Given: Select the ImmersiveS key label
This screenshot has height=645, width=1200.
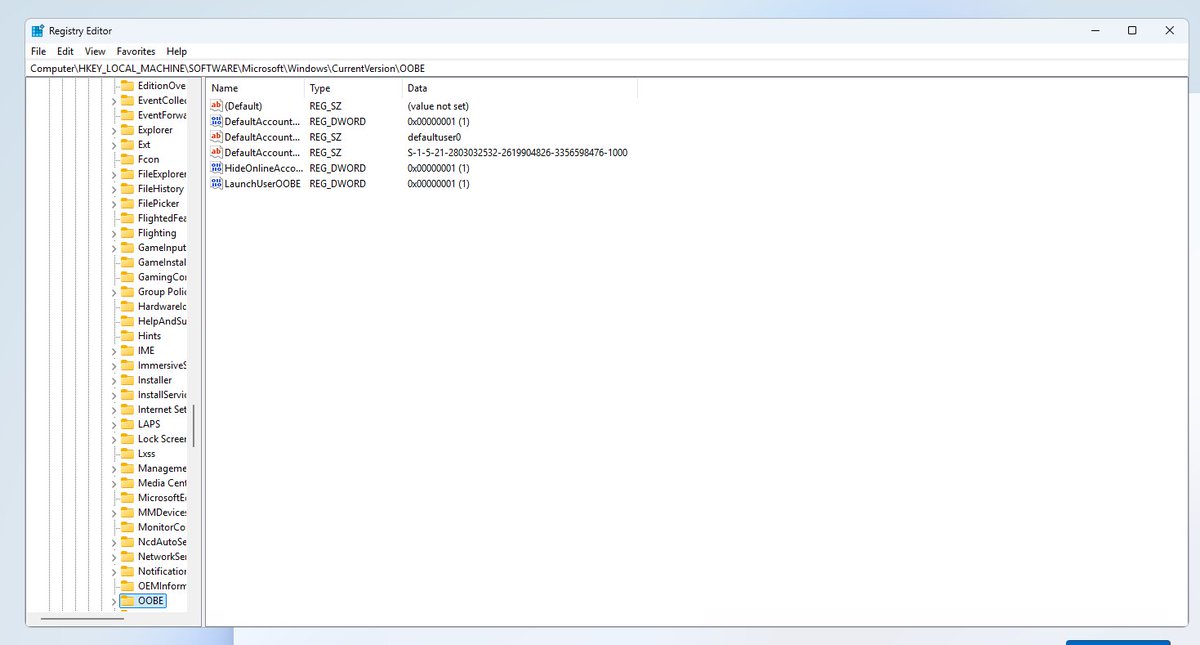Looking at the screenshot, I should coord(162,365).
